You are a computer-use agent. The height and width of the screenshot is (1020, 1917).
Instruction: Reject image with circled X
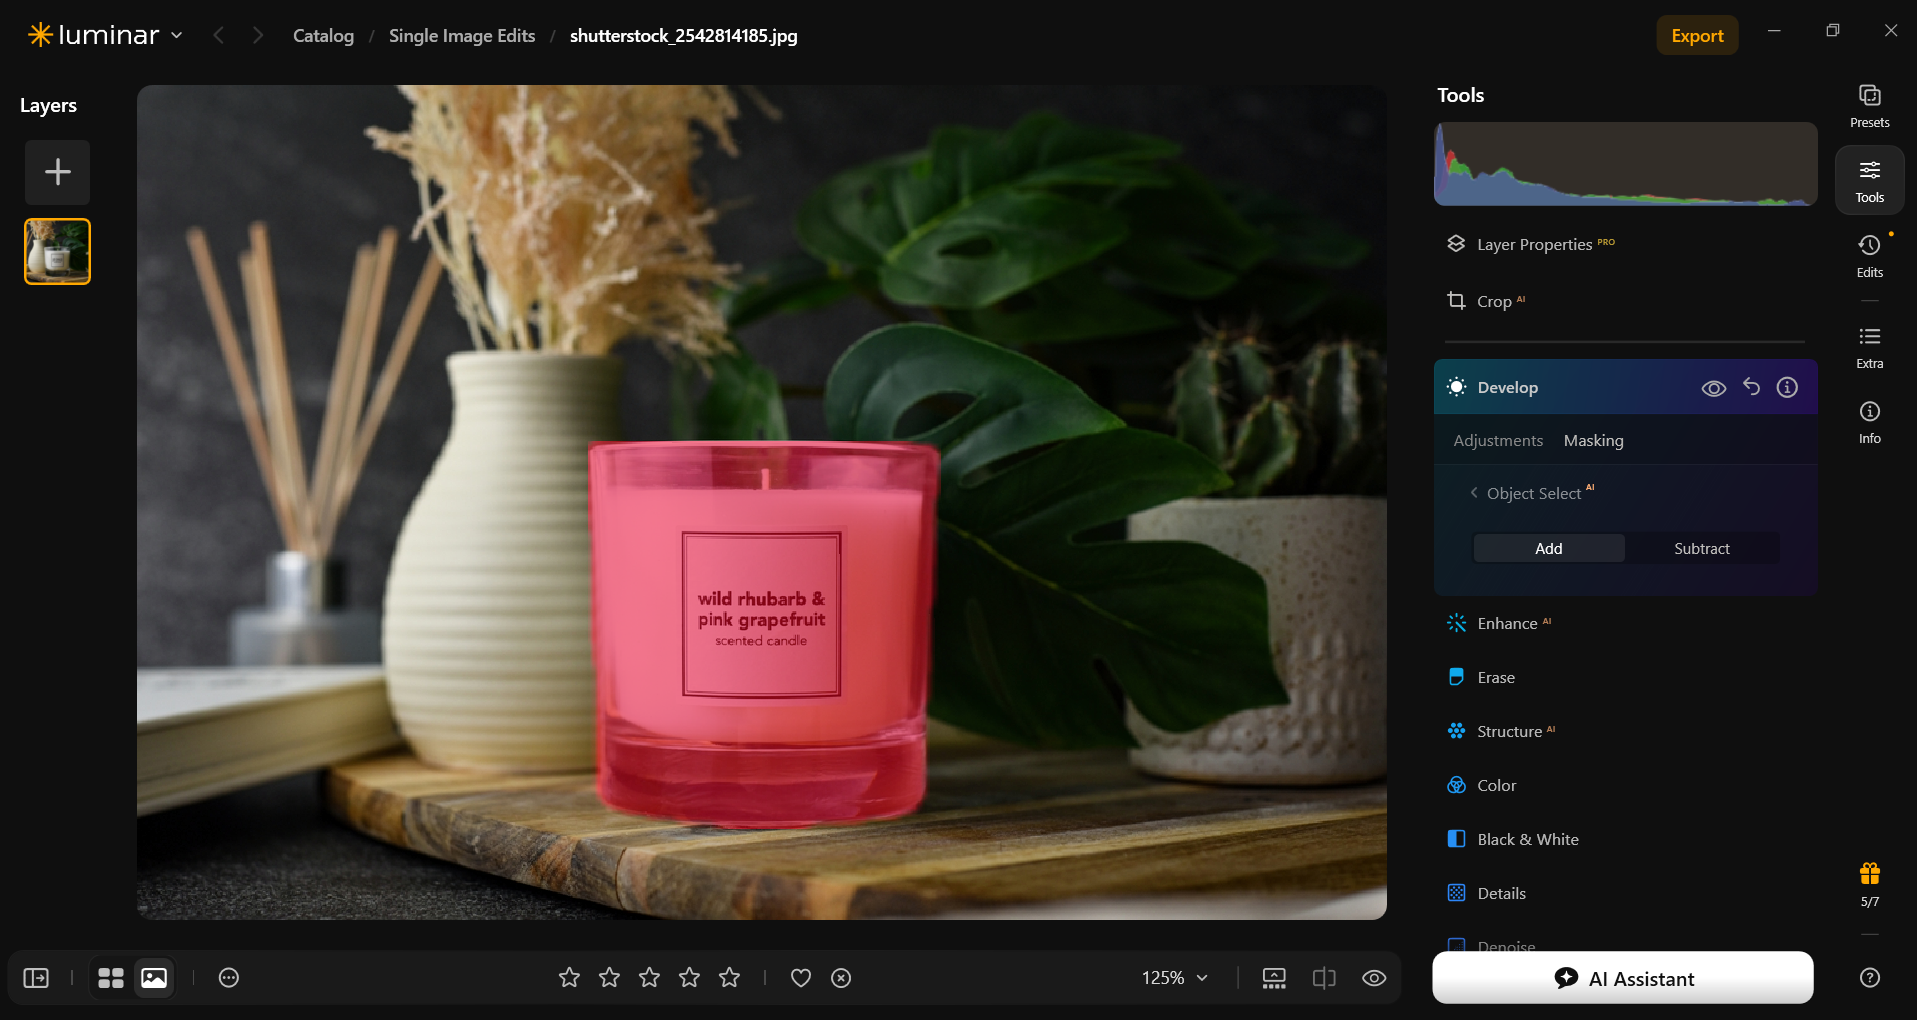(841, 978)
